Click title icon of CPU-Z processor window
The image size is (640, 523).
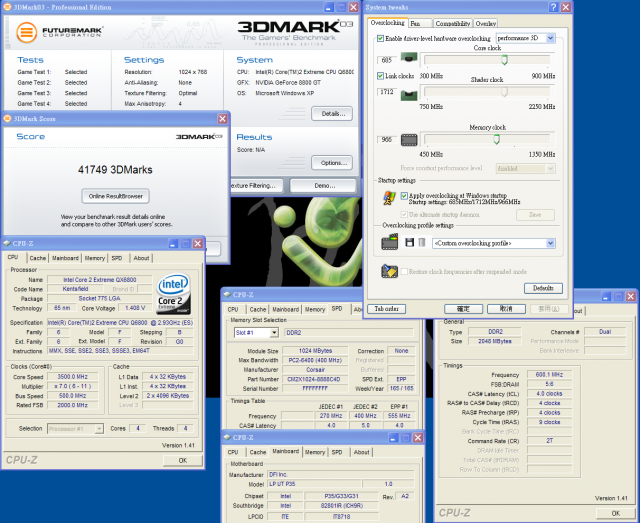pos(7,243)
